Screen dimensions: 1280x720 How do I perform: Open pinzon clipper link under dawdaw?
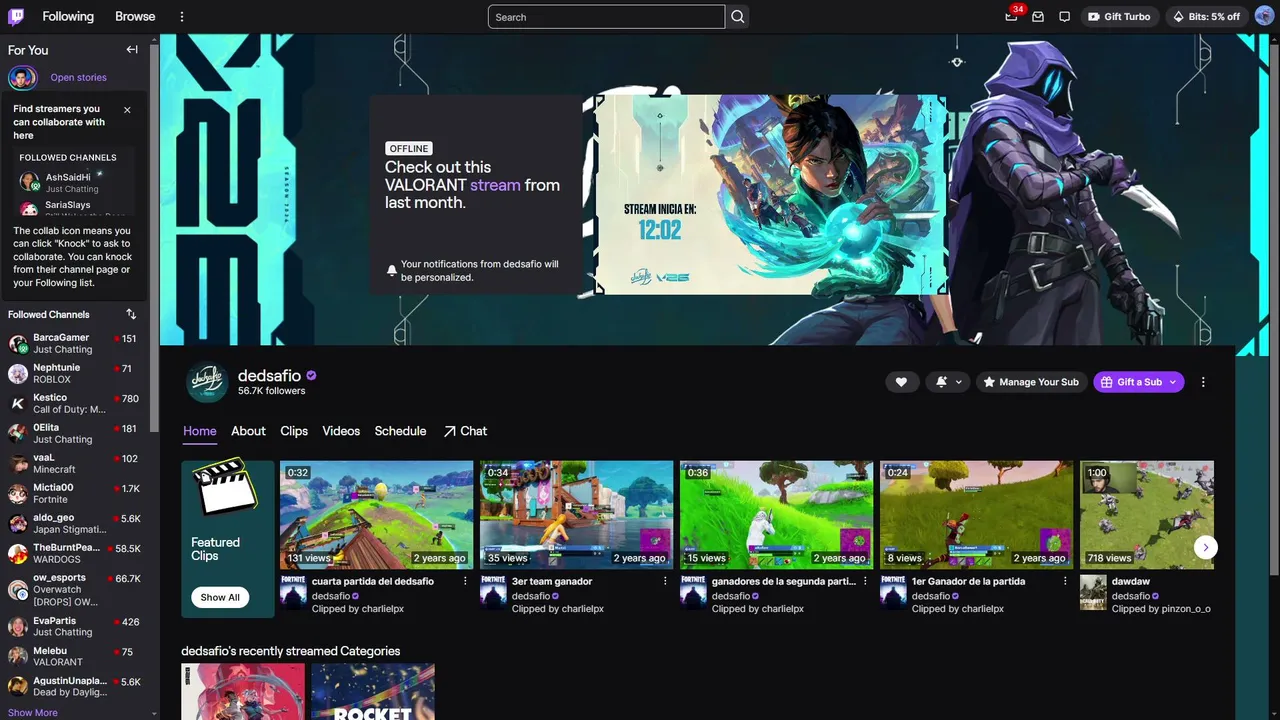[x=1161, y=608]
